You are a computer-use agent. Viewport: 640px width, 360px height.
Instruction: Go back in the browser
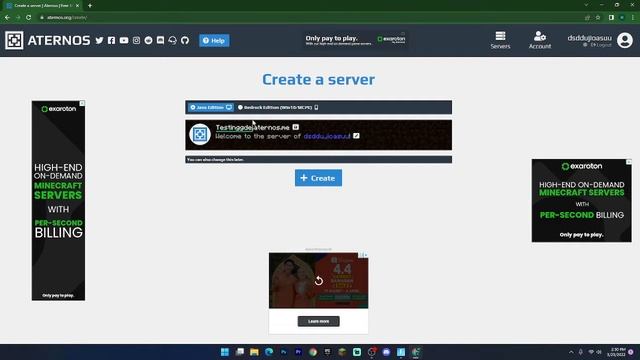[x=7, y=18]
